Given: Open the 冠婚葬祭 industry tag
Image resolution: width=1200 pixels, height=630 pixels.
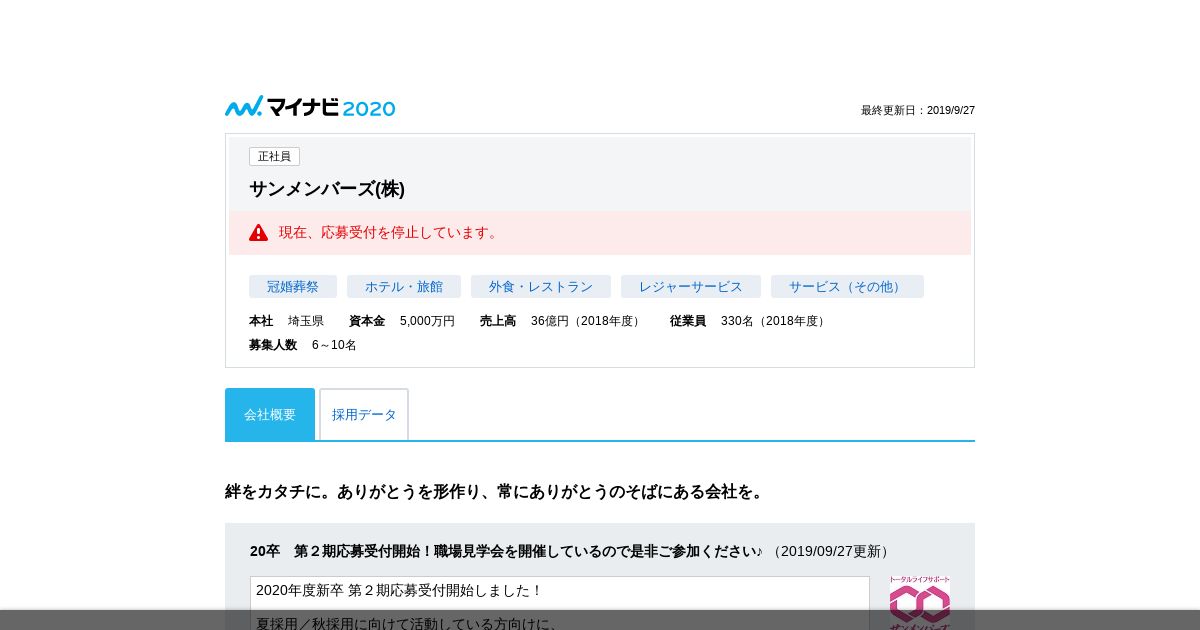Looking at the screenshot, I should click(x=293, y=287).
